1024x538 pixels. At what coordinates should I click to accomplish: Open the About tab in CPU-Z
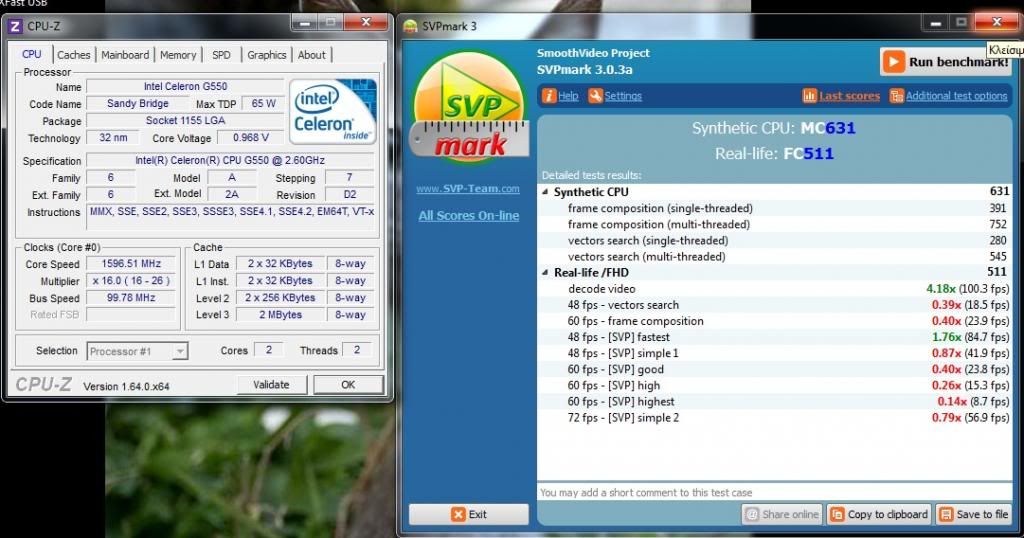pos(312,55)
